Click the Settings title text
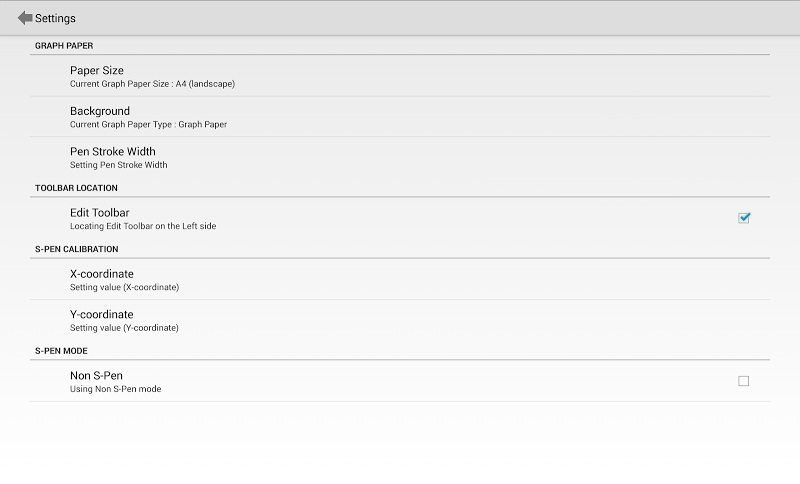The height and width of the screenshot is (484, 800). (55, 18)
